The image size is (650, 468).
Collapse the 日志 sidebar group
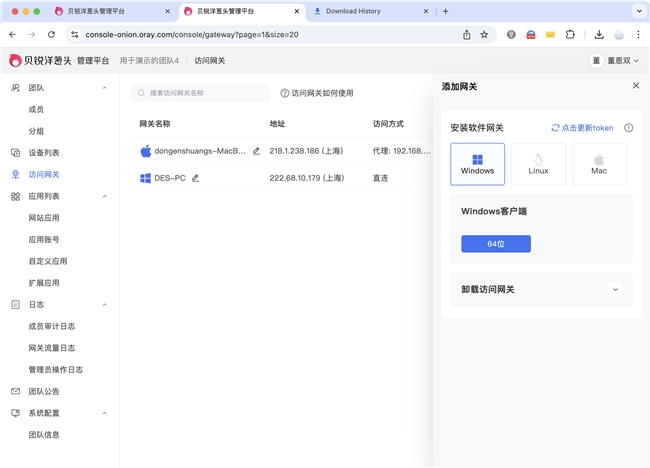104,304
